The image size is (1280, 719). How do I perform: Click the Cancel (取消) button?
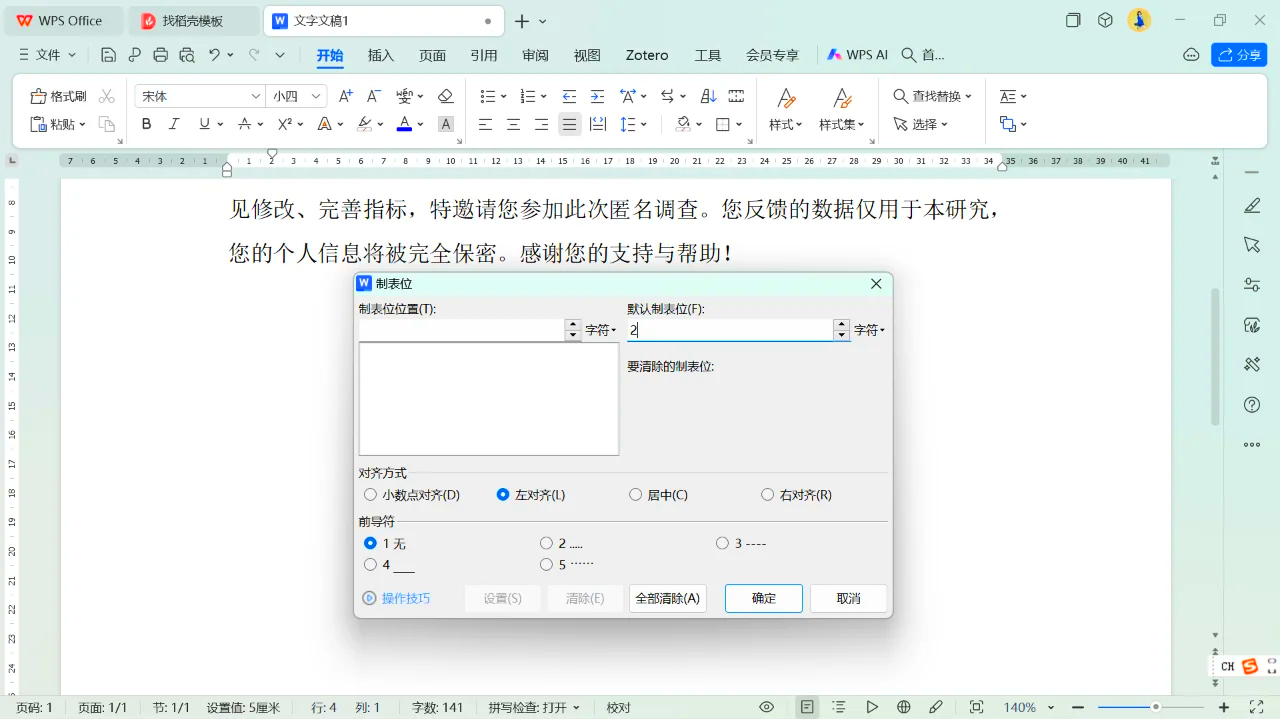[848, 598]
